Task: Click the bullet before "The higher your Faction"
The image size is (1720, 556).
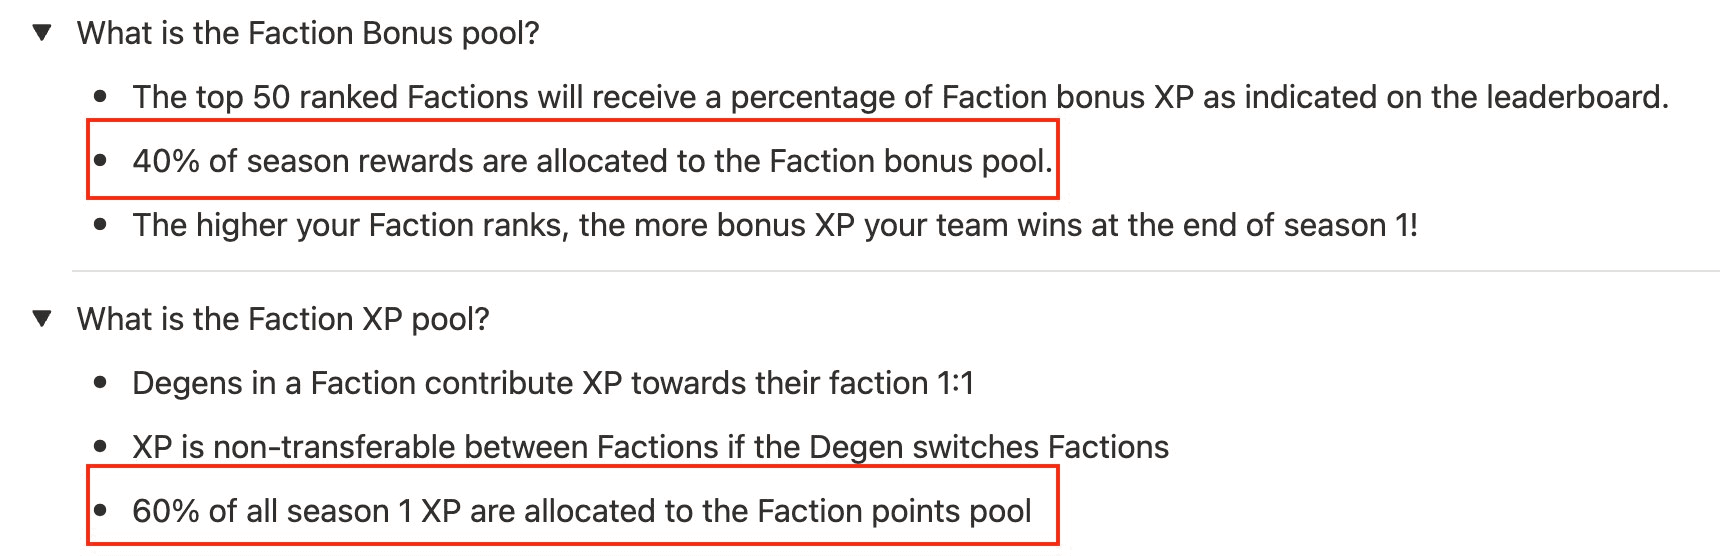Action: coord(100,225)
